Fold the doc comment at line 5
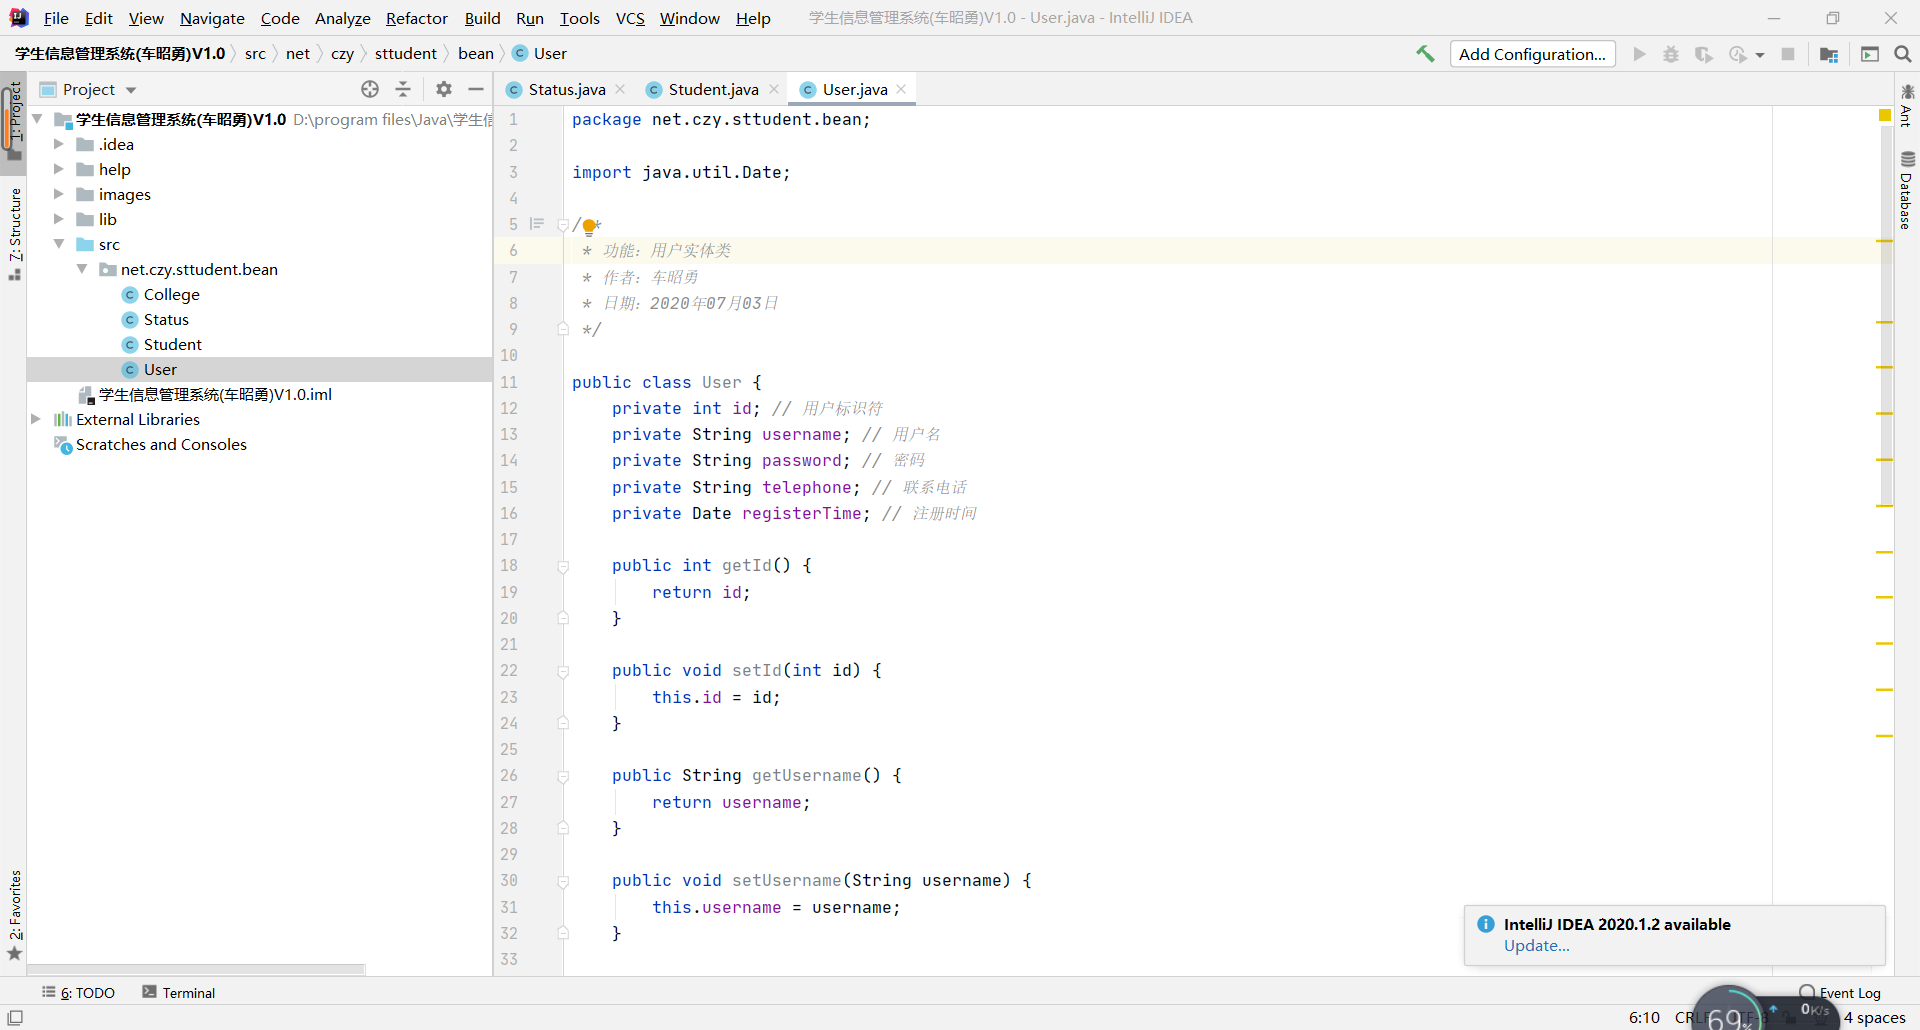Screen dimensions: 1920x1030 tap(563, 225)
